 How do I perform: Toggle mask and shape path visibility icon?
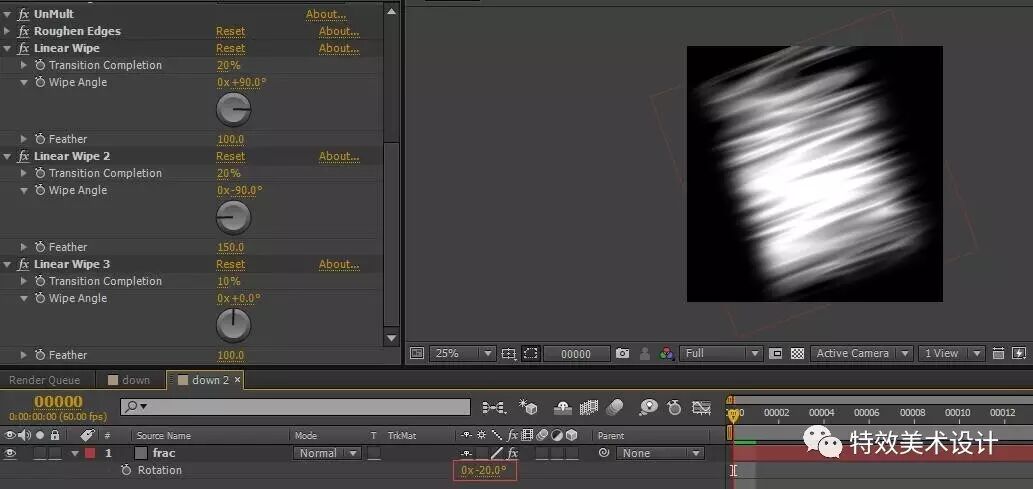(530, 353)
